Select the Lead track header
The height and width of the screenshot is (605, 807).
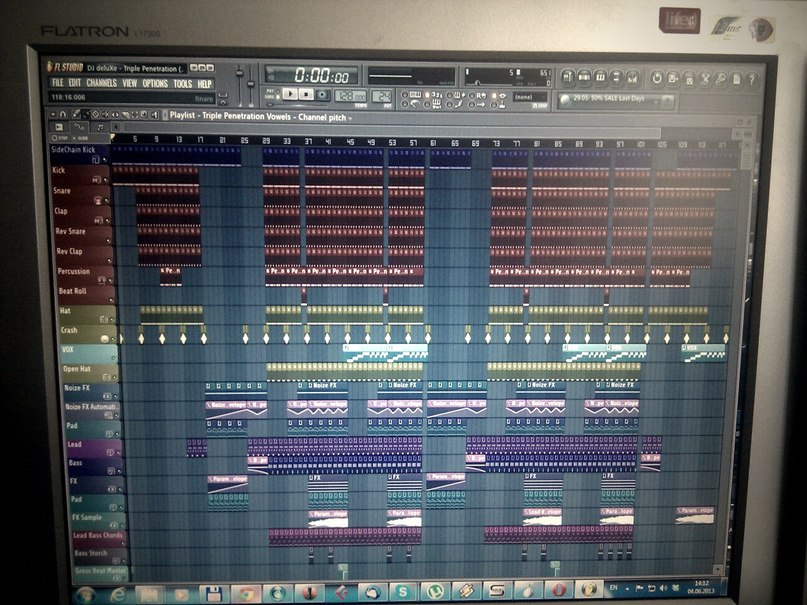click(95, 448)
